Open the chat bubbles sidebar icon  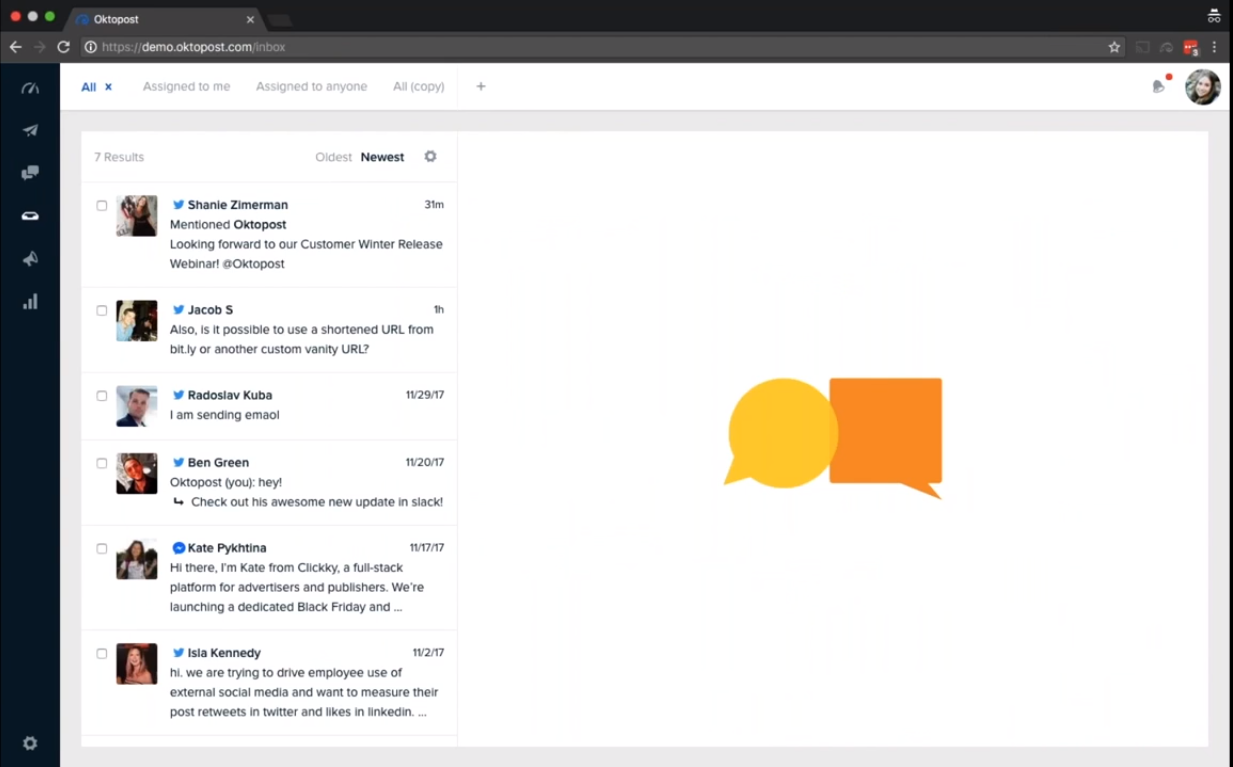click(30, 173)
